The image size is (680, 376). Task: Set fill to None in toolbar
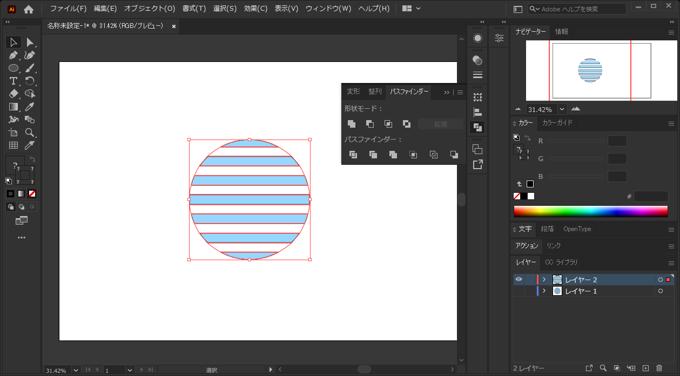click(x=32, y=194)
